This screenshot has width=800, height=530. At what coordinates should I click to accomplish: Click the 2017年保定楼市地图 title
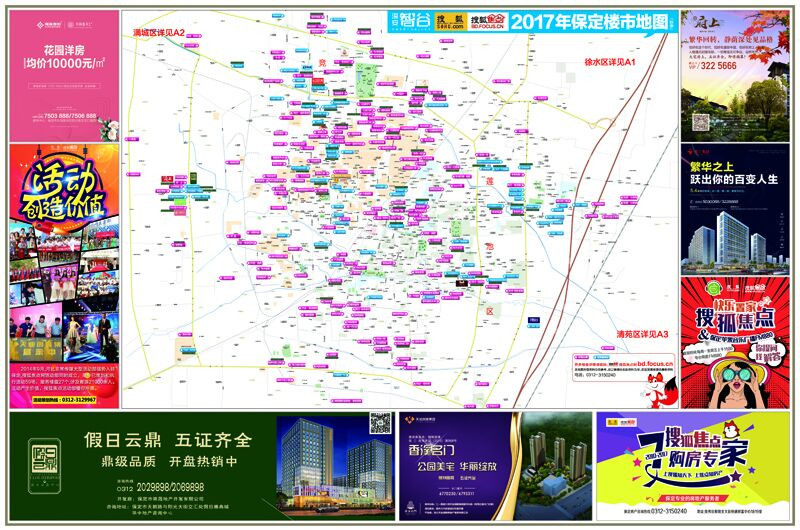click(x=590, y=22)
